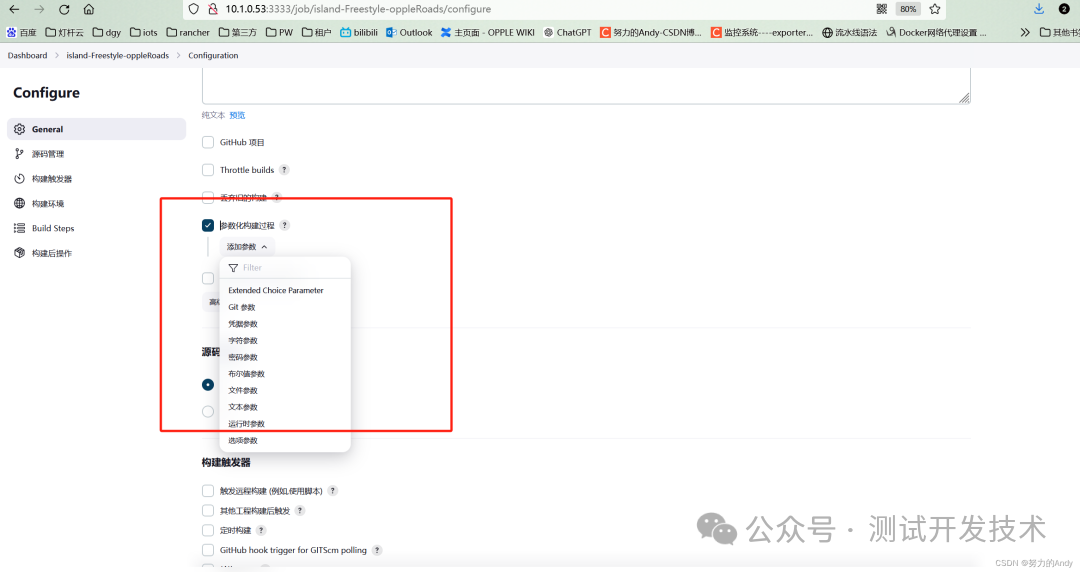Choose 选项参数 from parameter list
The height and width of the screenshot is (572, 1080).
click(285, 440)
